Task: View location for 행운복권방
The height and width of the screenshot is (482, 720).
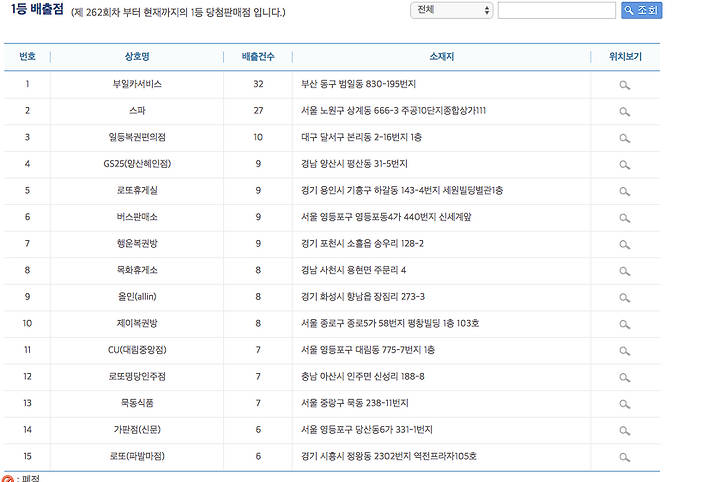Action: pyautogui.click(x=624, y=245)
